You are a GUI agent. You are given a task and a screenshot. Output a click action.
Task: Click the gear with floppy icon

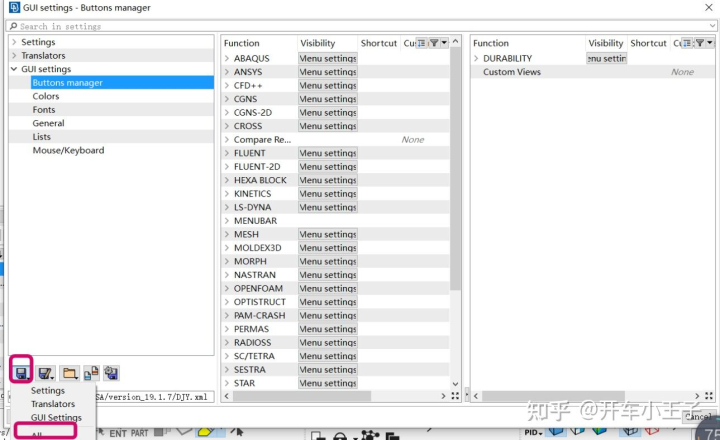click(111, 373)
